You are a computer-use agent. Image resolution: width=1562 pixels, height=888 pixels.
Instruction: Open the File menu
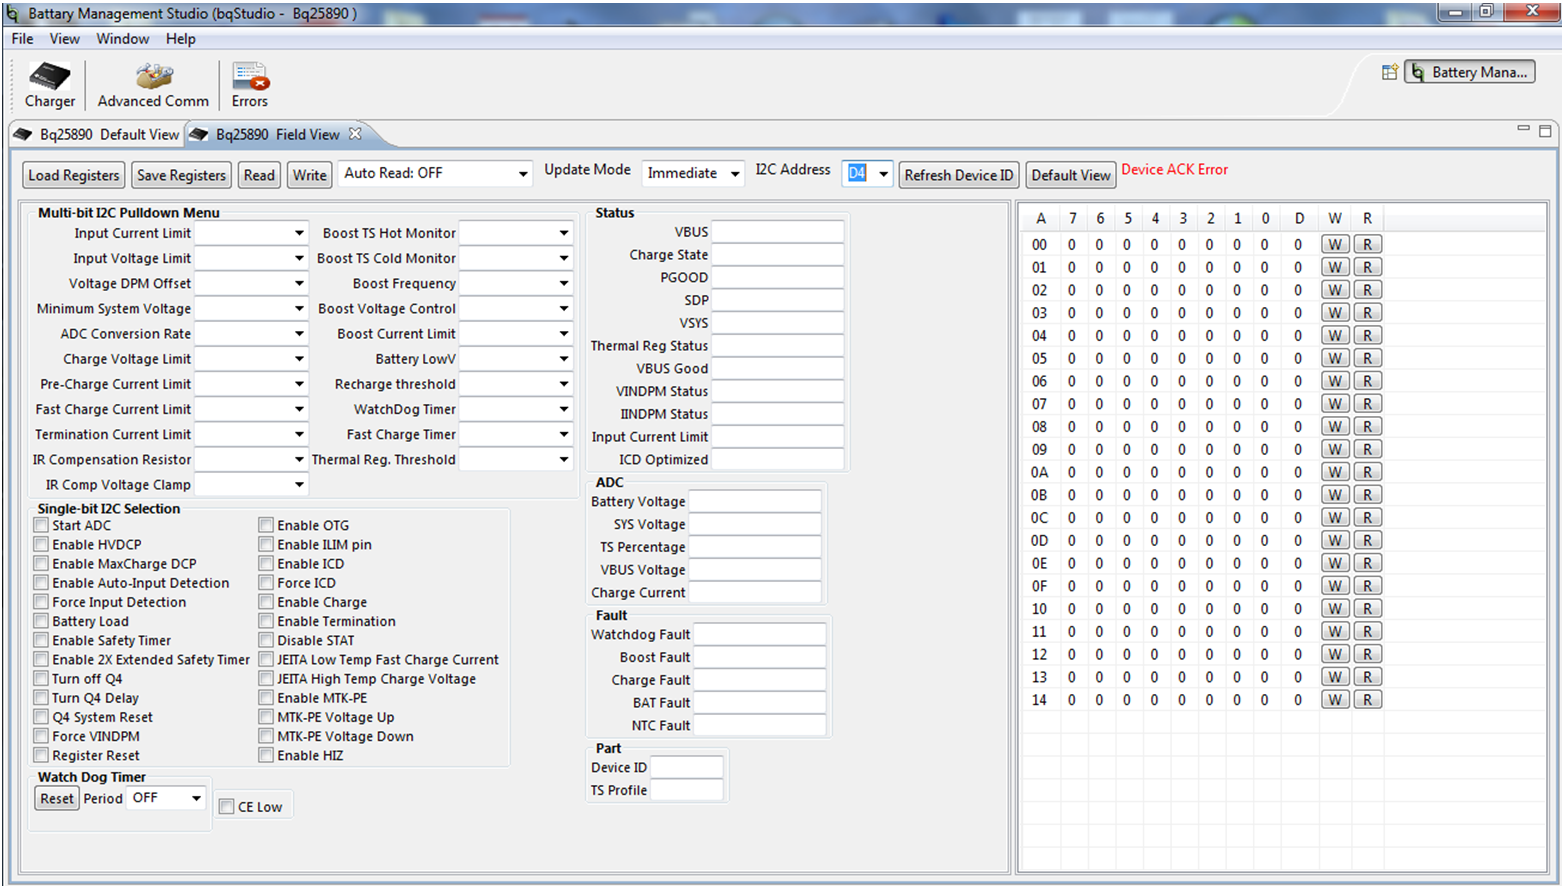[x=21, y=38]
